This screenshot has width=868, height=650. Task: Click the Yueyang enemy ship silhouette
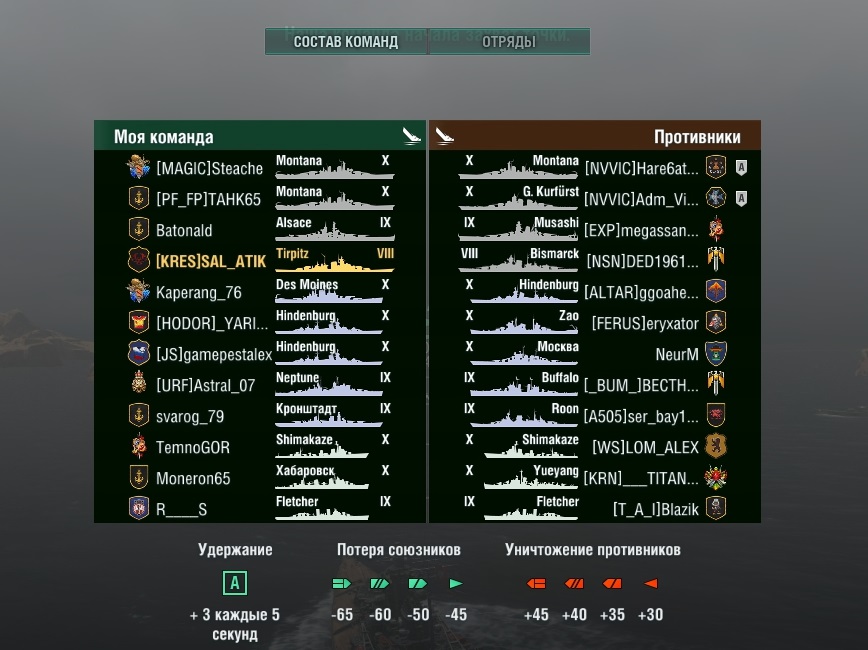point(531,481)
